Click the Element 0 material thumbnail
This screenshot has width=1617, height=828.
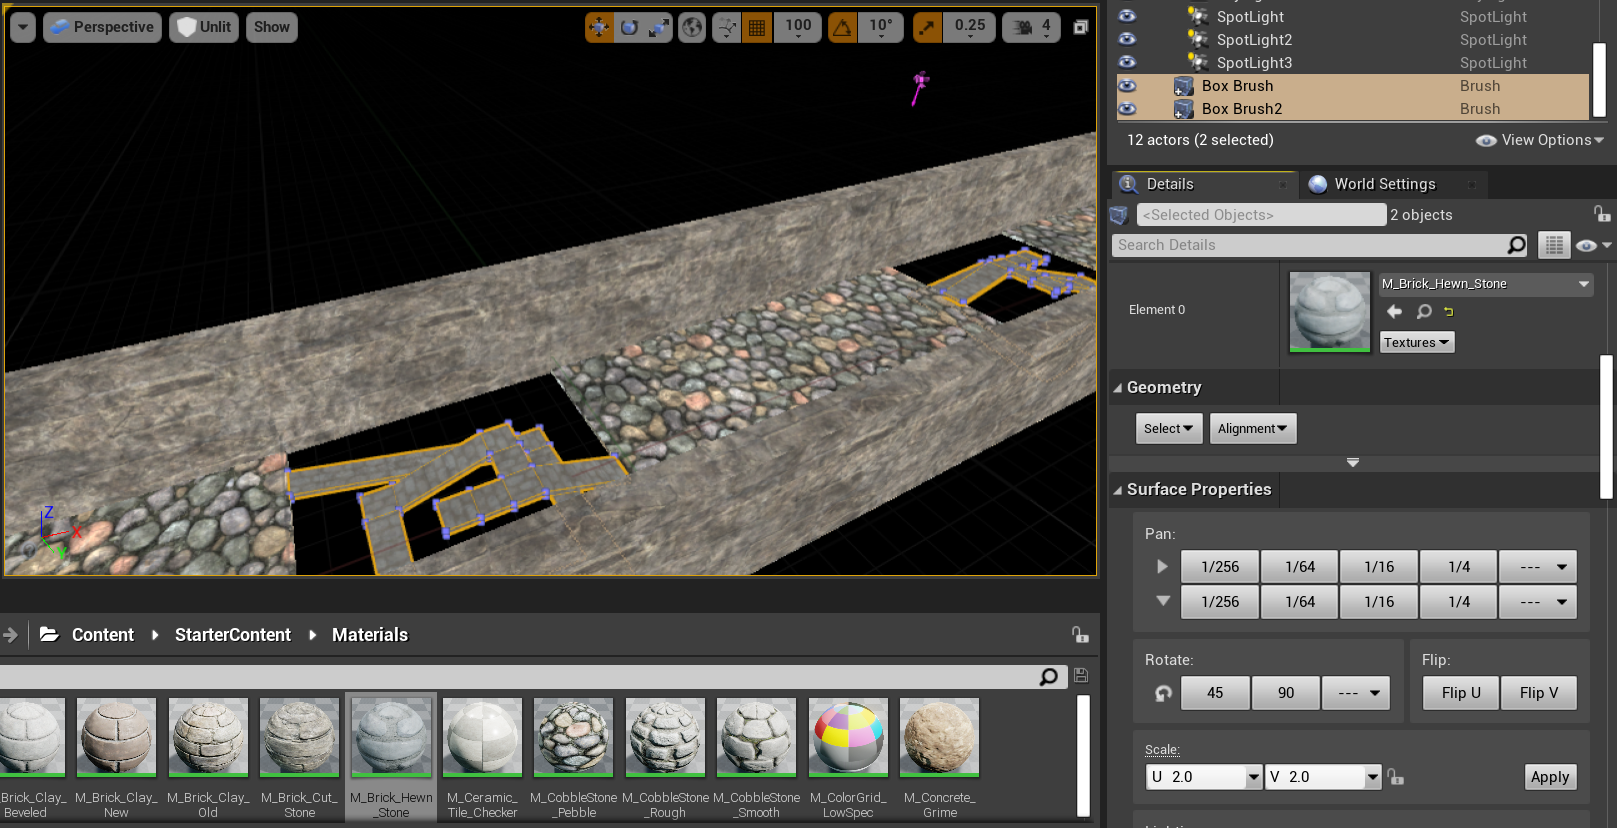(x=1330, y=311)
